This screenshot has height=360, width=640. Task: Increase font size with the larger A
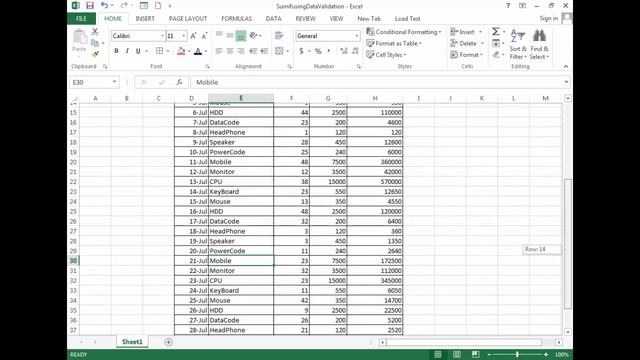193,36
